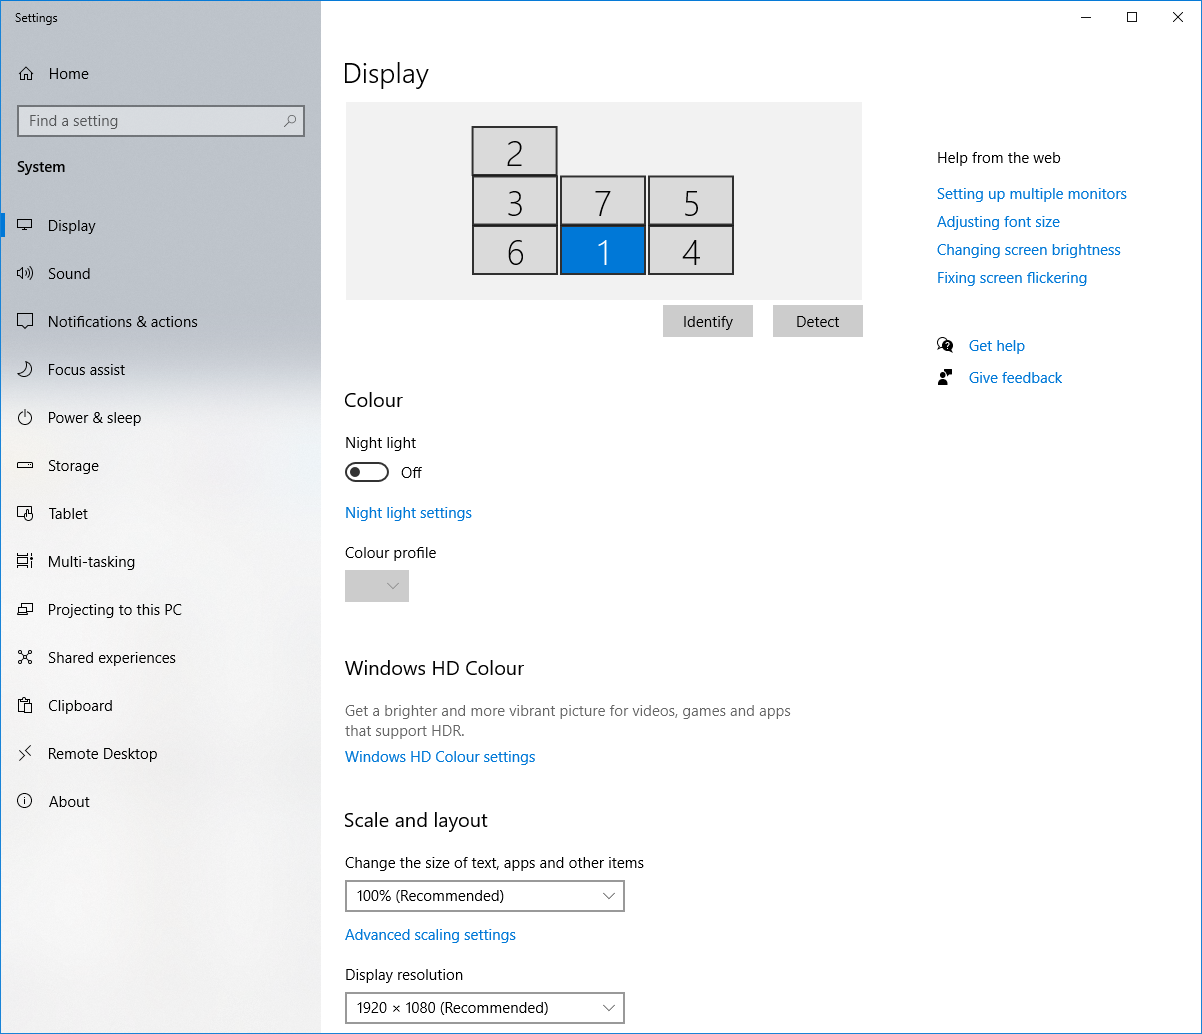Open Clipboard settings page
Screen dimensions: 1202x1034
(x=160, y=706)
